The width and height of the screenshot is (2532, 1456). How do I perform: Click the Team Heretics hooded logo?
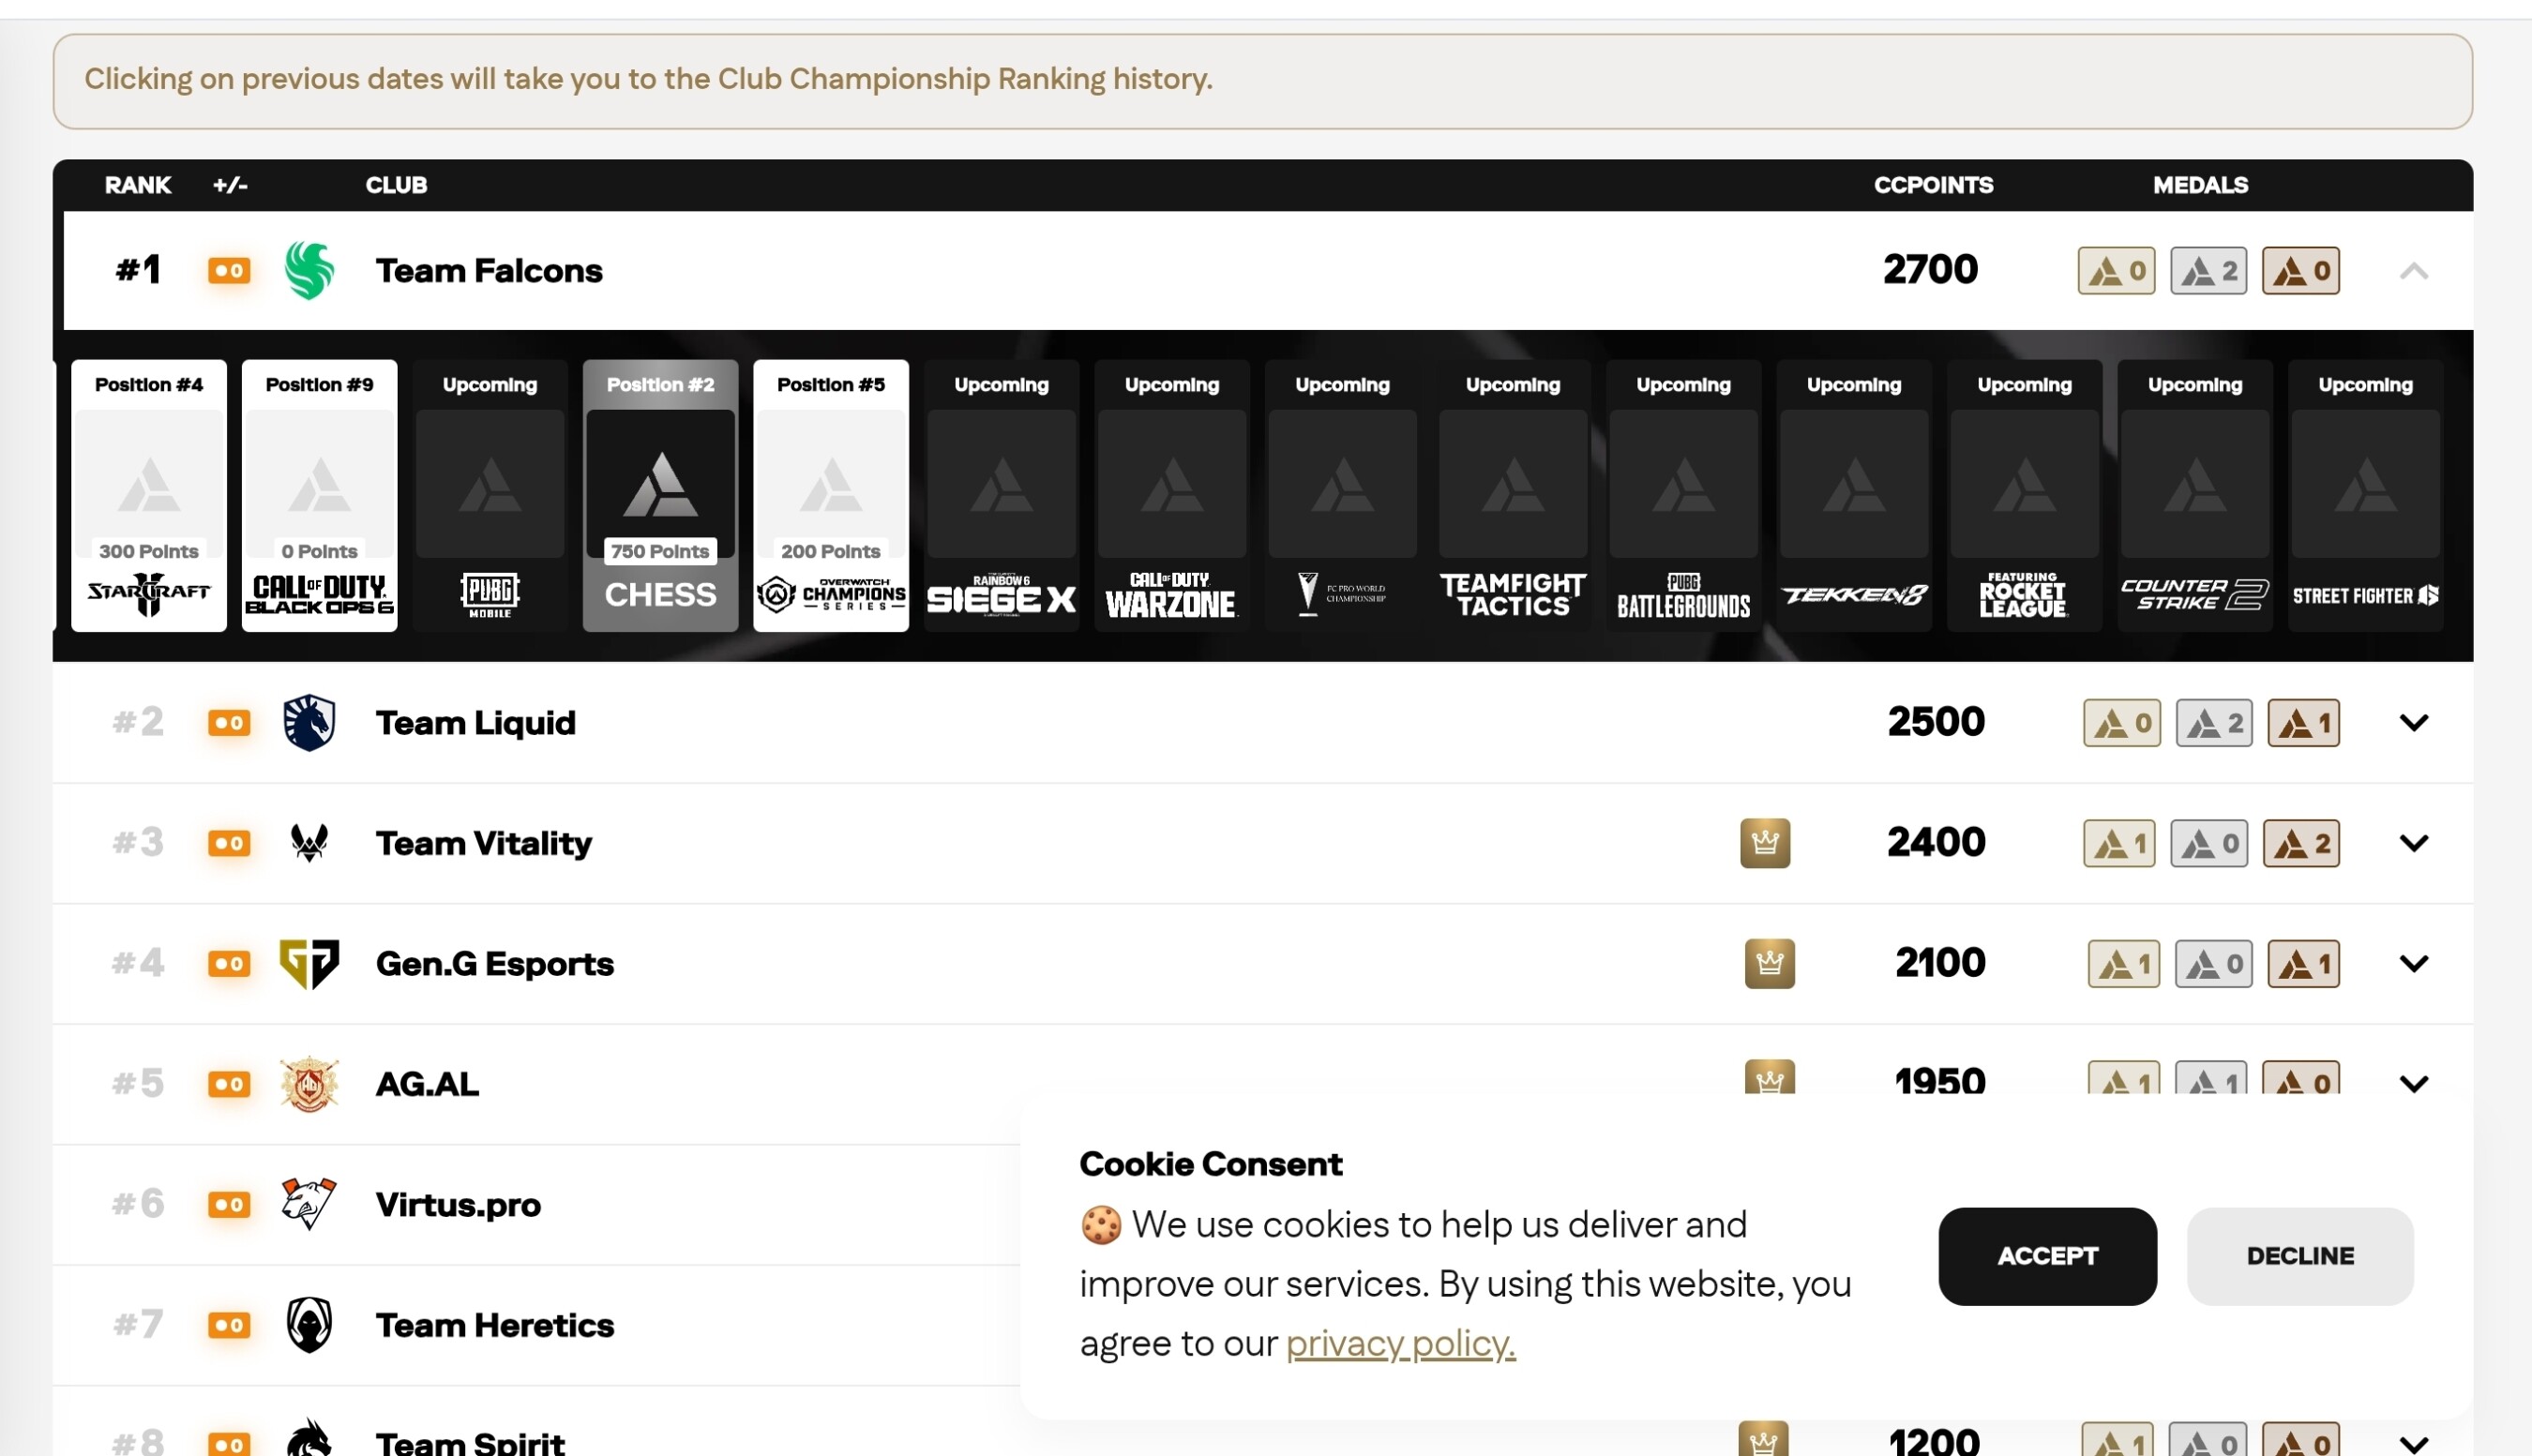click(x=309, y=1324)
